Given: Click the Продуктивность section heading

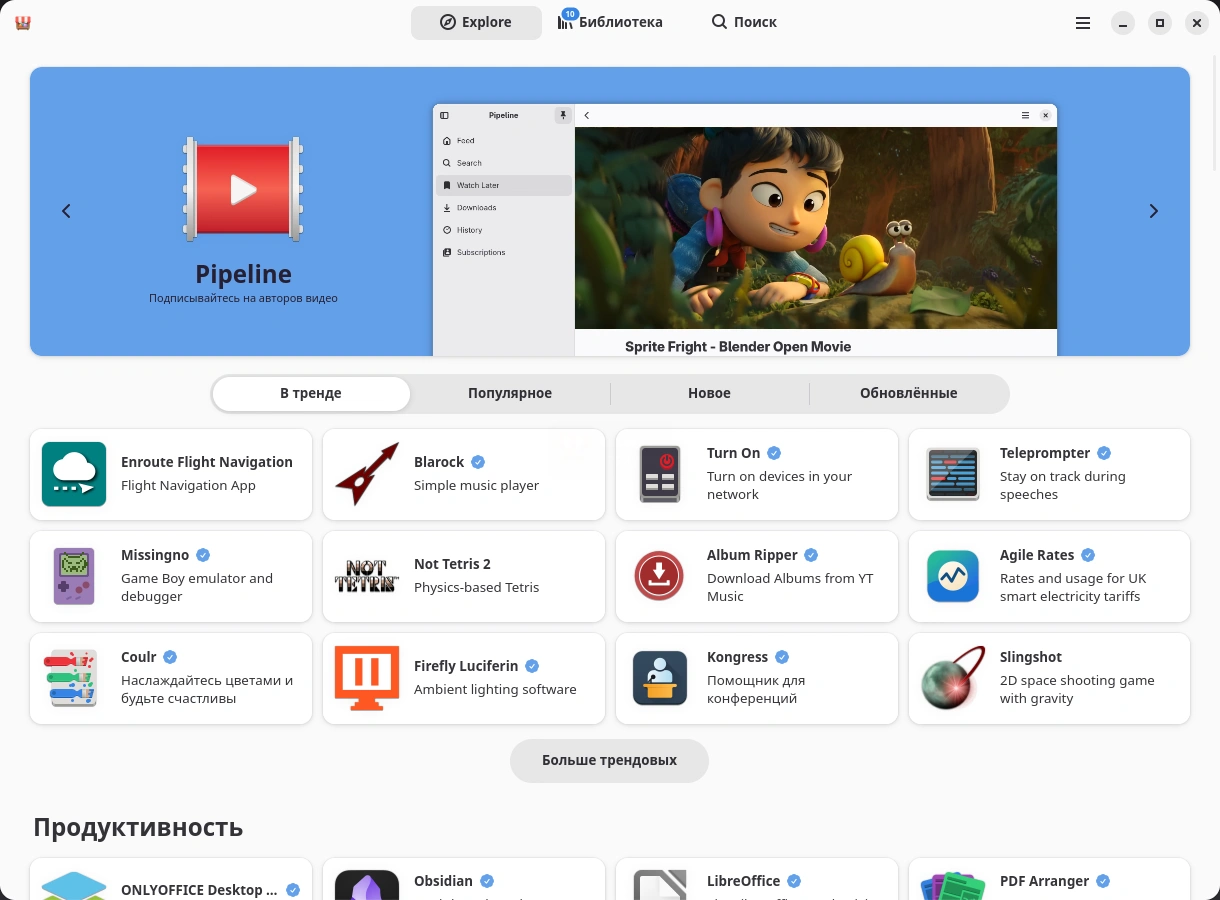Looking at the screenshot, I should [x=138, y=827].
